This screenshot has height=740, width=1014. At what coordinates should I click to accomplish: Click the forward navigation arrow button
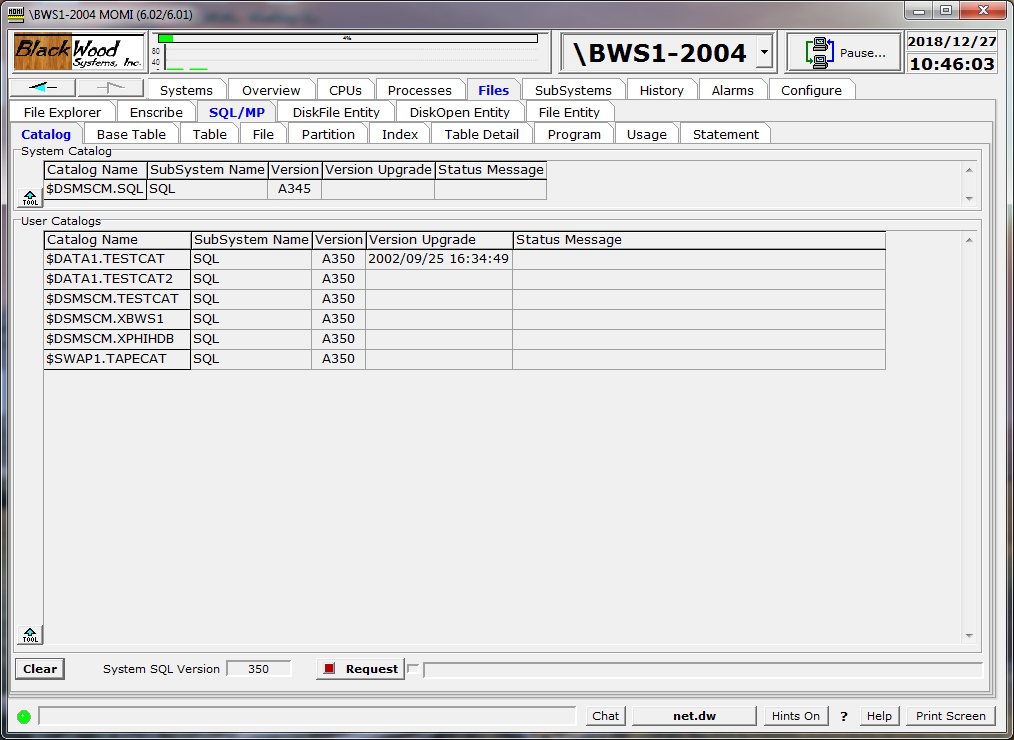tap(110, 88)
